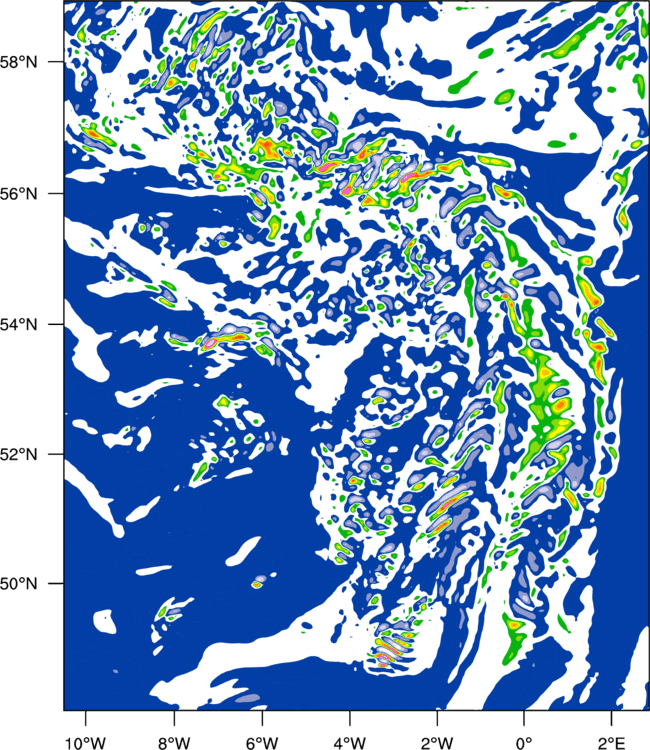Screen dimensions: 650x750
Task: Click the 0° longitude label
Action: click(x=524, y=743)
